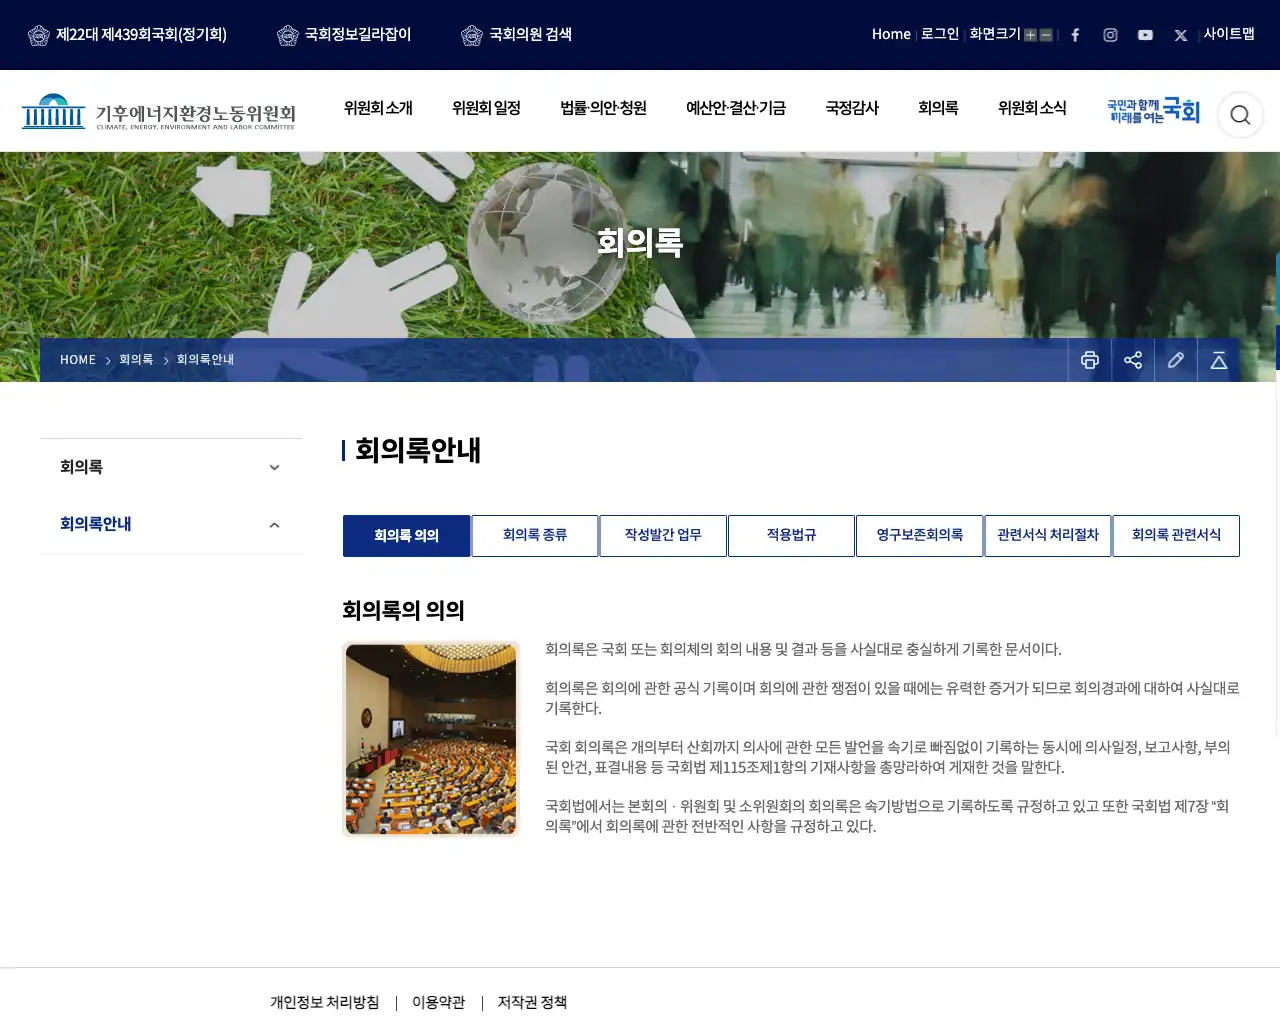The image size is (1280, 1024).
Task: Increase screen size with plus icon
Action: (1030, 35)
